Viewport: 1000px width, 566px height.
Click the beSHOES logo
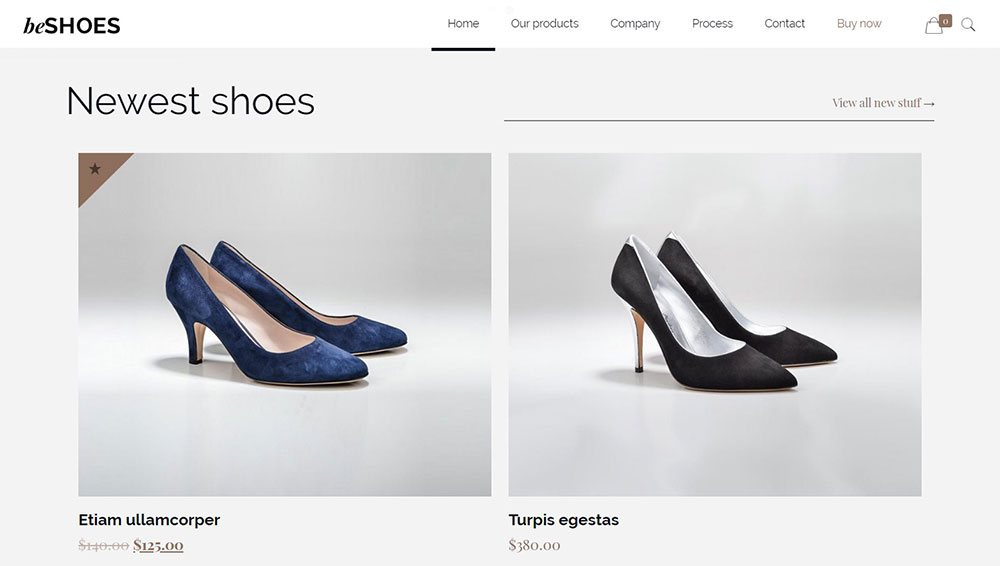coord(72,25)
